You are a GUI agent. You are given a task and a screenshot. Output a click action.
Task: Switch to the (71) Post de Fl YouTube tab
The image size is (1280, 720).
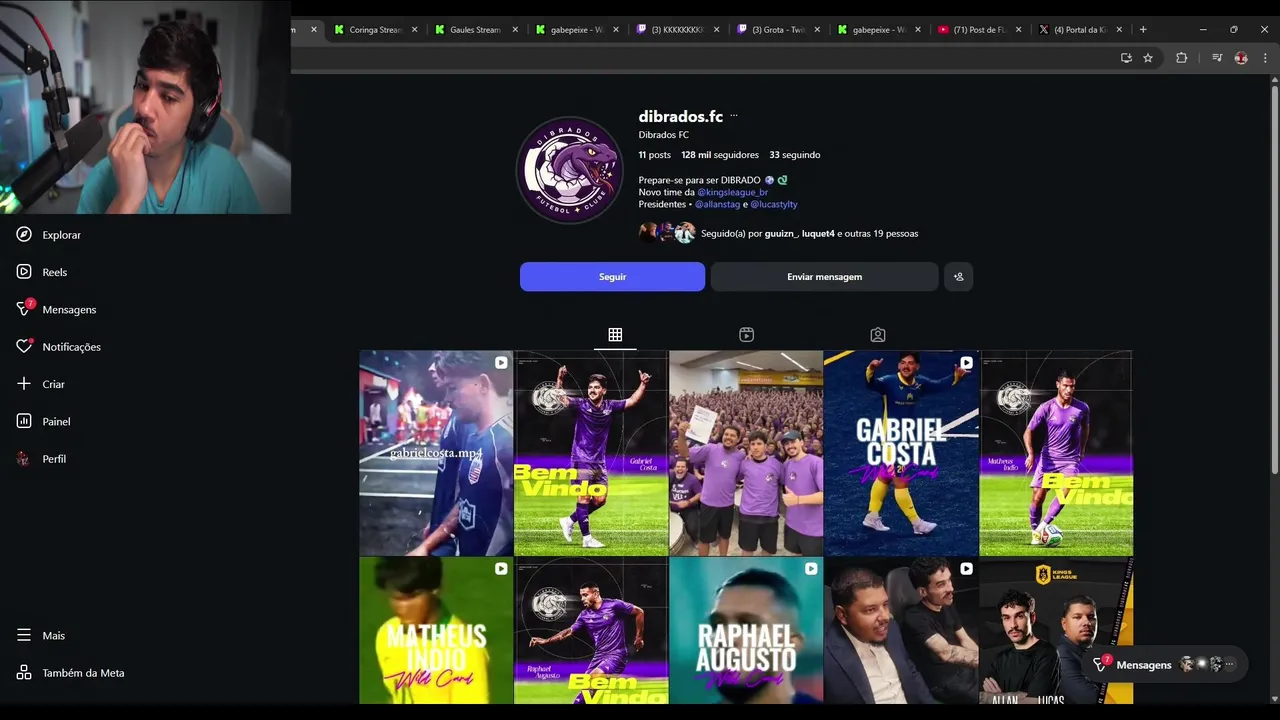click(x=979, y=30)
